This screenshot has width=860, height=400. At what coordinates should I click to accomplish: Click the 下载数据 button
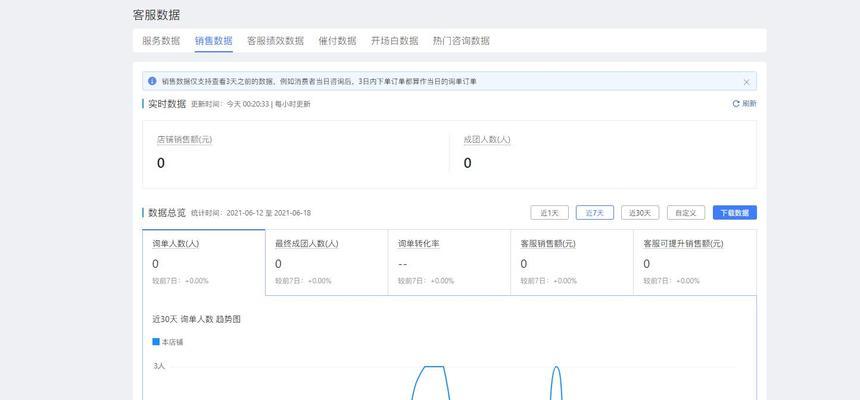coord(734,213)
